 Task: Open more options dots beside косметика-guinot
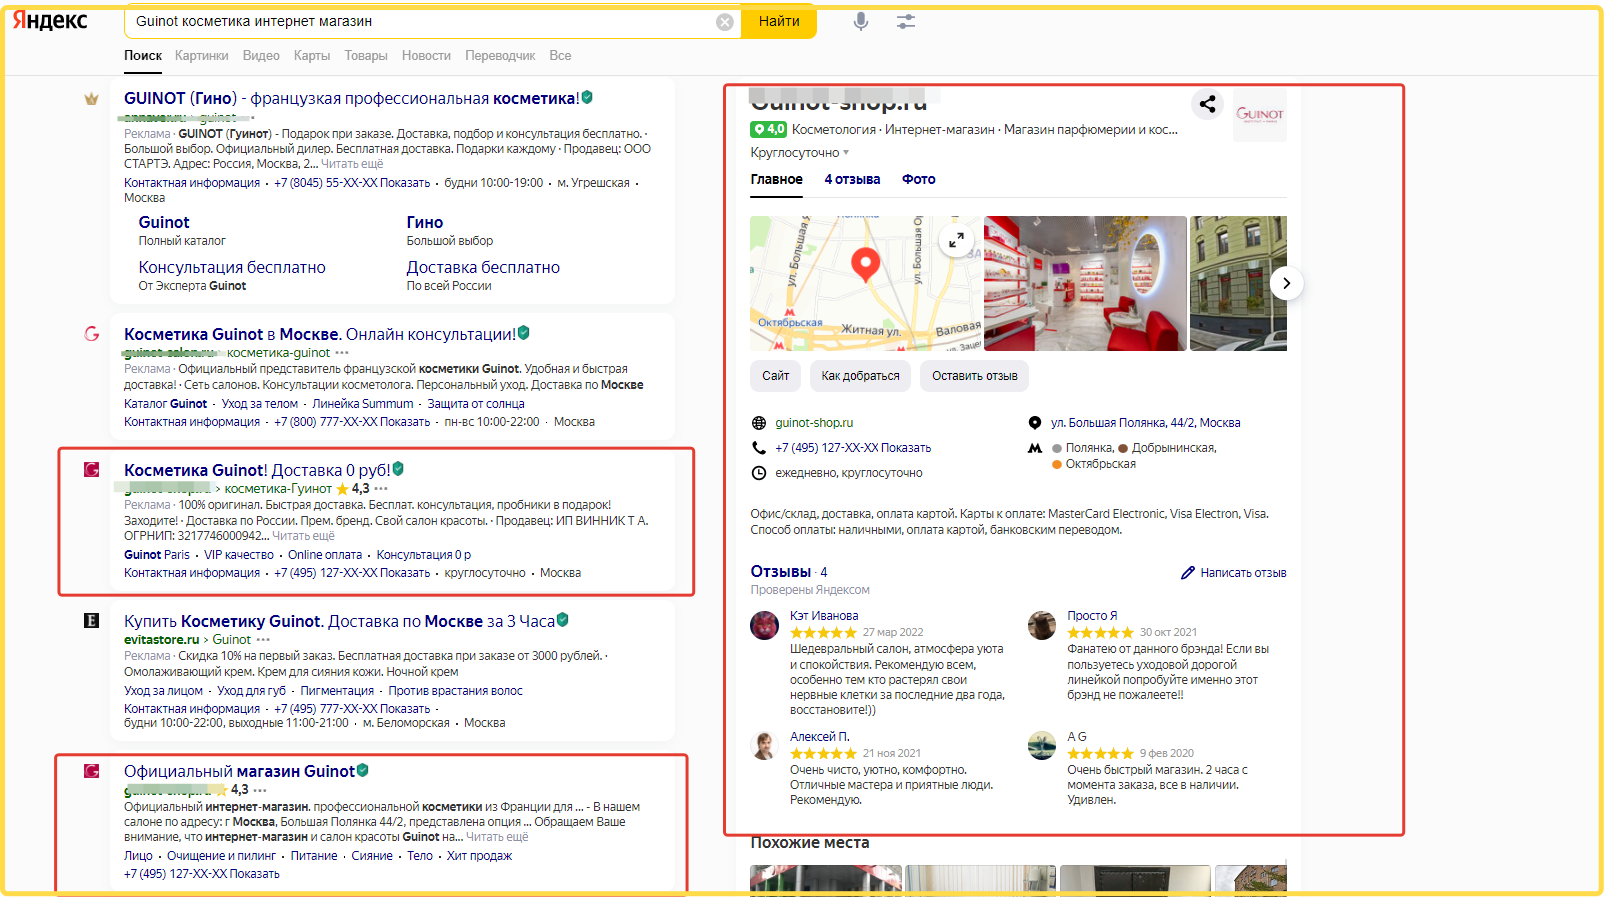[x=342, y=353]
